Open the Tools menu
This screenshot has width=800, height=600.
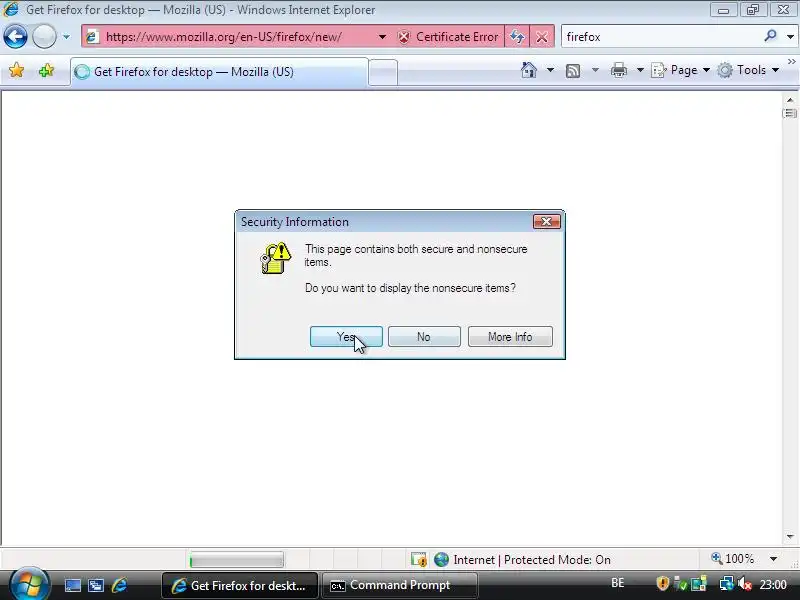click(748, 70)
